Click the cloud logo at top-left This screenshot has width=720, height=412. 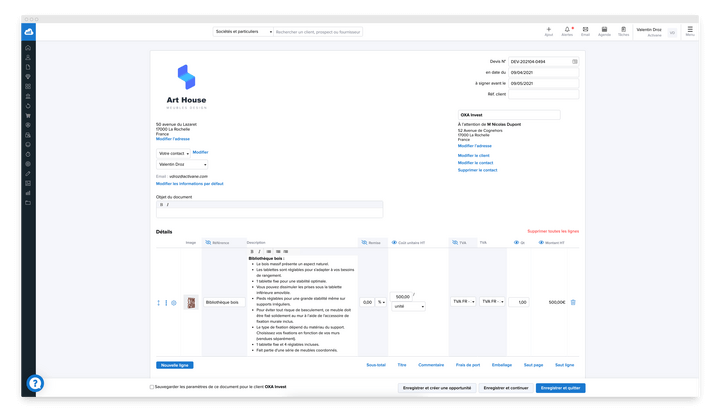point(28,32)
